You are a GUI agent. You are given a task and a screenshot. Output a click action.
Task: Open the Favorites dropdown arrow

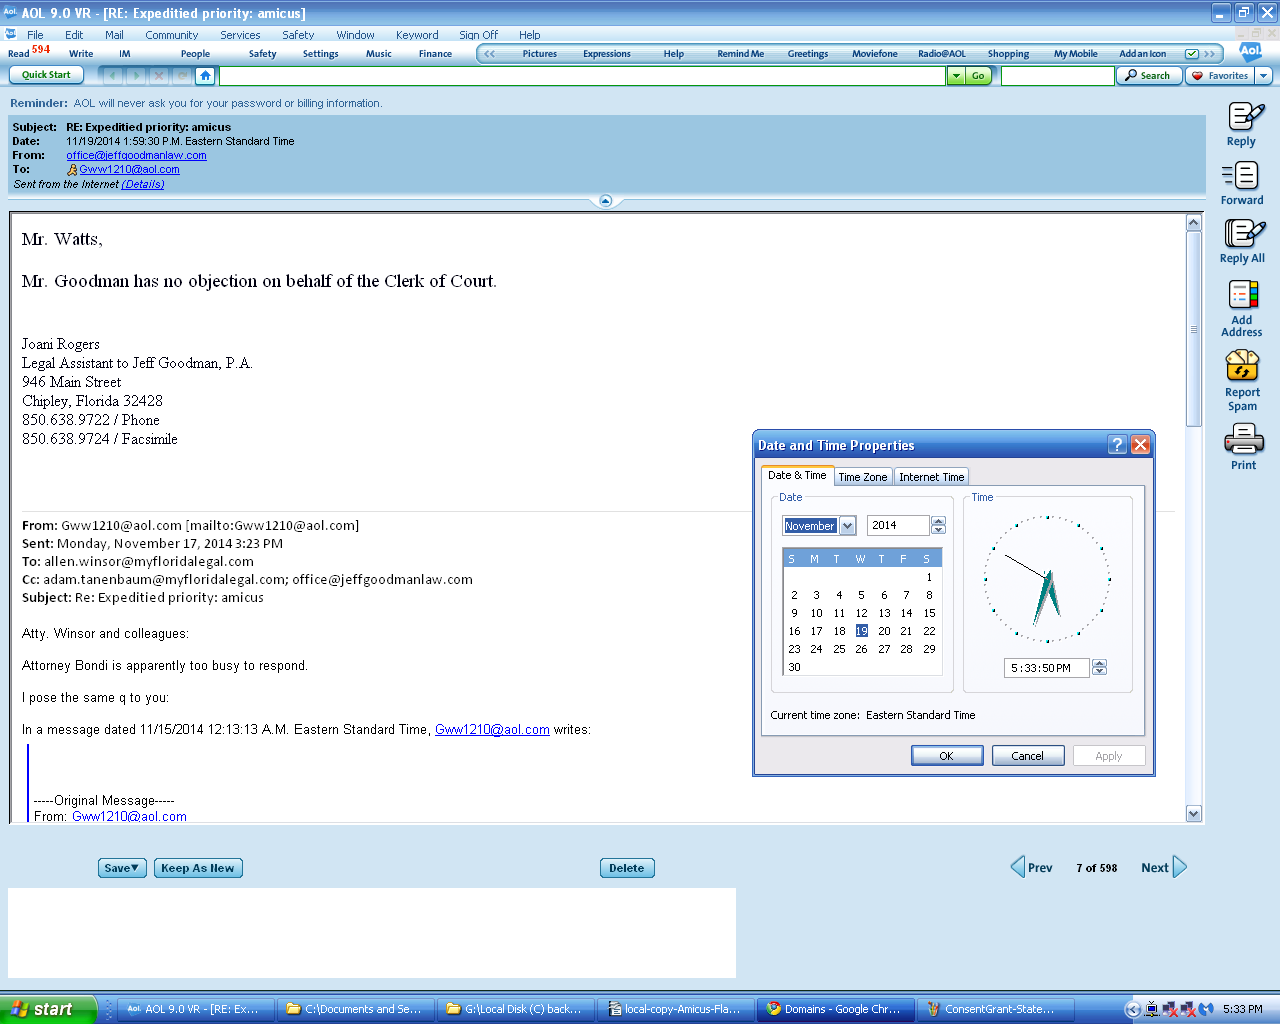pyautogui.click(x=1263, y=76)
